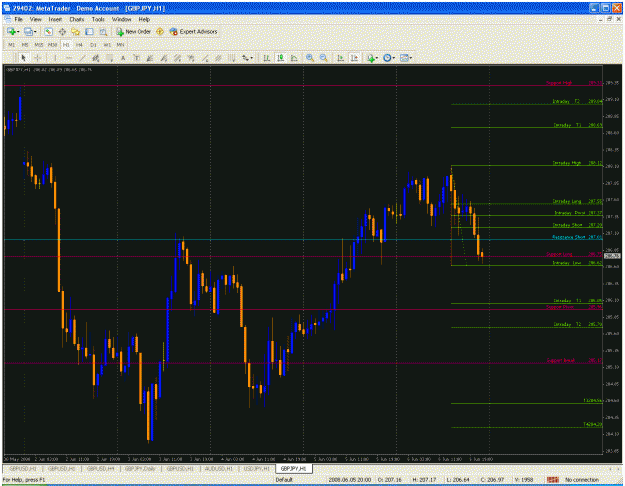Screen dimensions: 625x486
Task: Switch to the USDJPY,H1 chart tab
Action: click(257, 469)
